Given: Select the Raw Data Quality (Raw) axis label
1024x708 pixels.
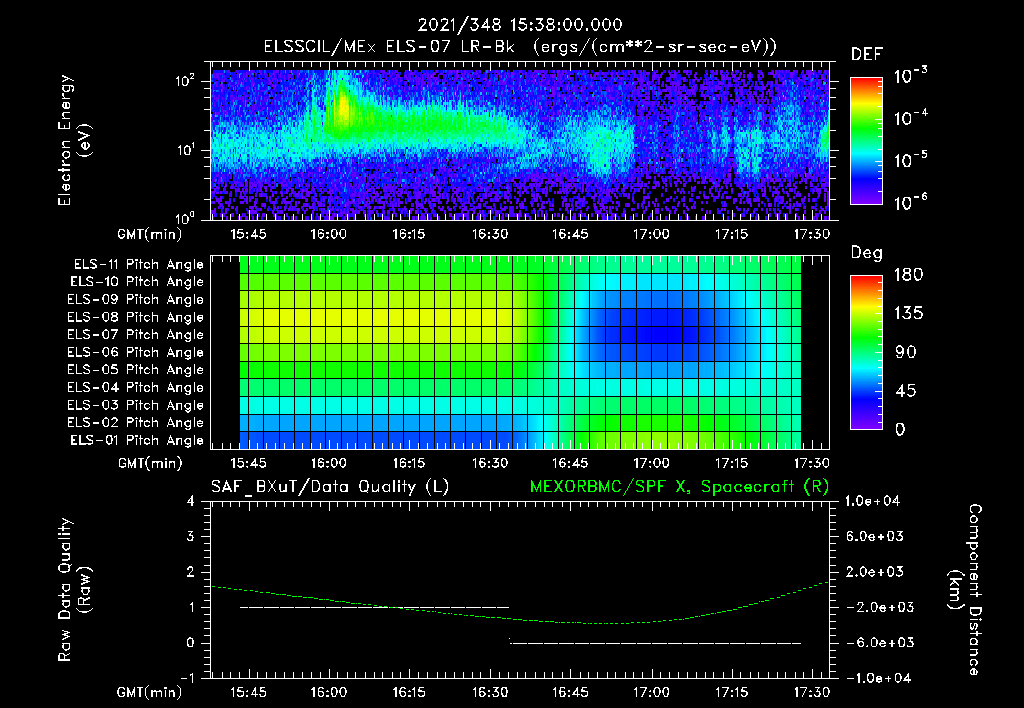Looking at the screenshot, I should pos(74,590).
